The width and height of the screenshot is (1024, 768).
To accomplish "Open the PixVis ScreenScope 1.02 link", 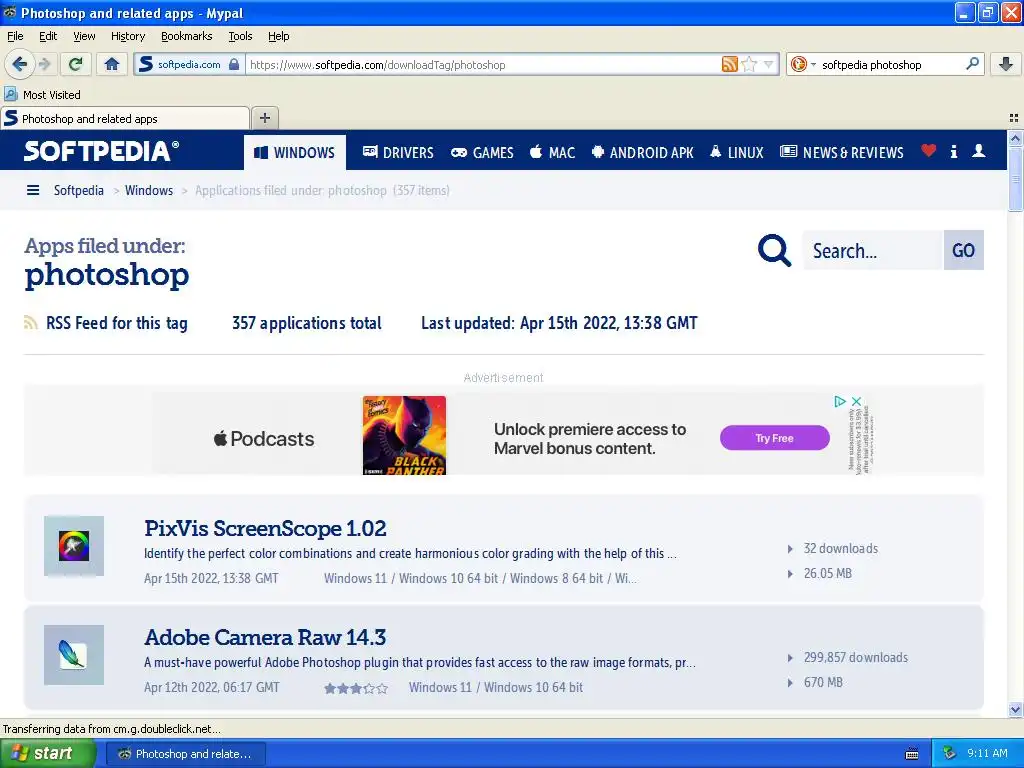I will point(265,528).
